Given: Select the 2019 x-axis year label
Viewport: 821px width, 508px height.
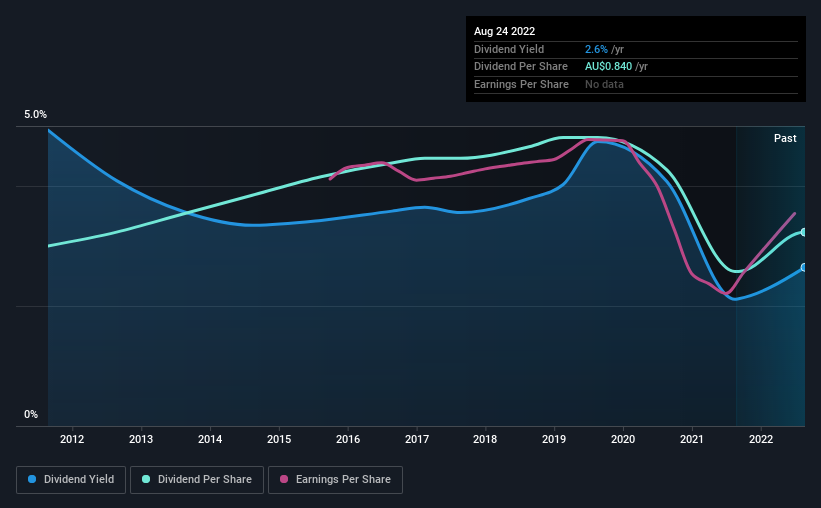Looking at the screenshot, I should click(554, 439).
